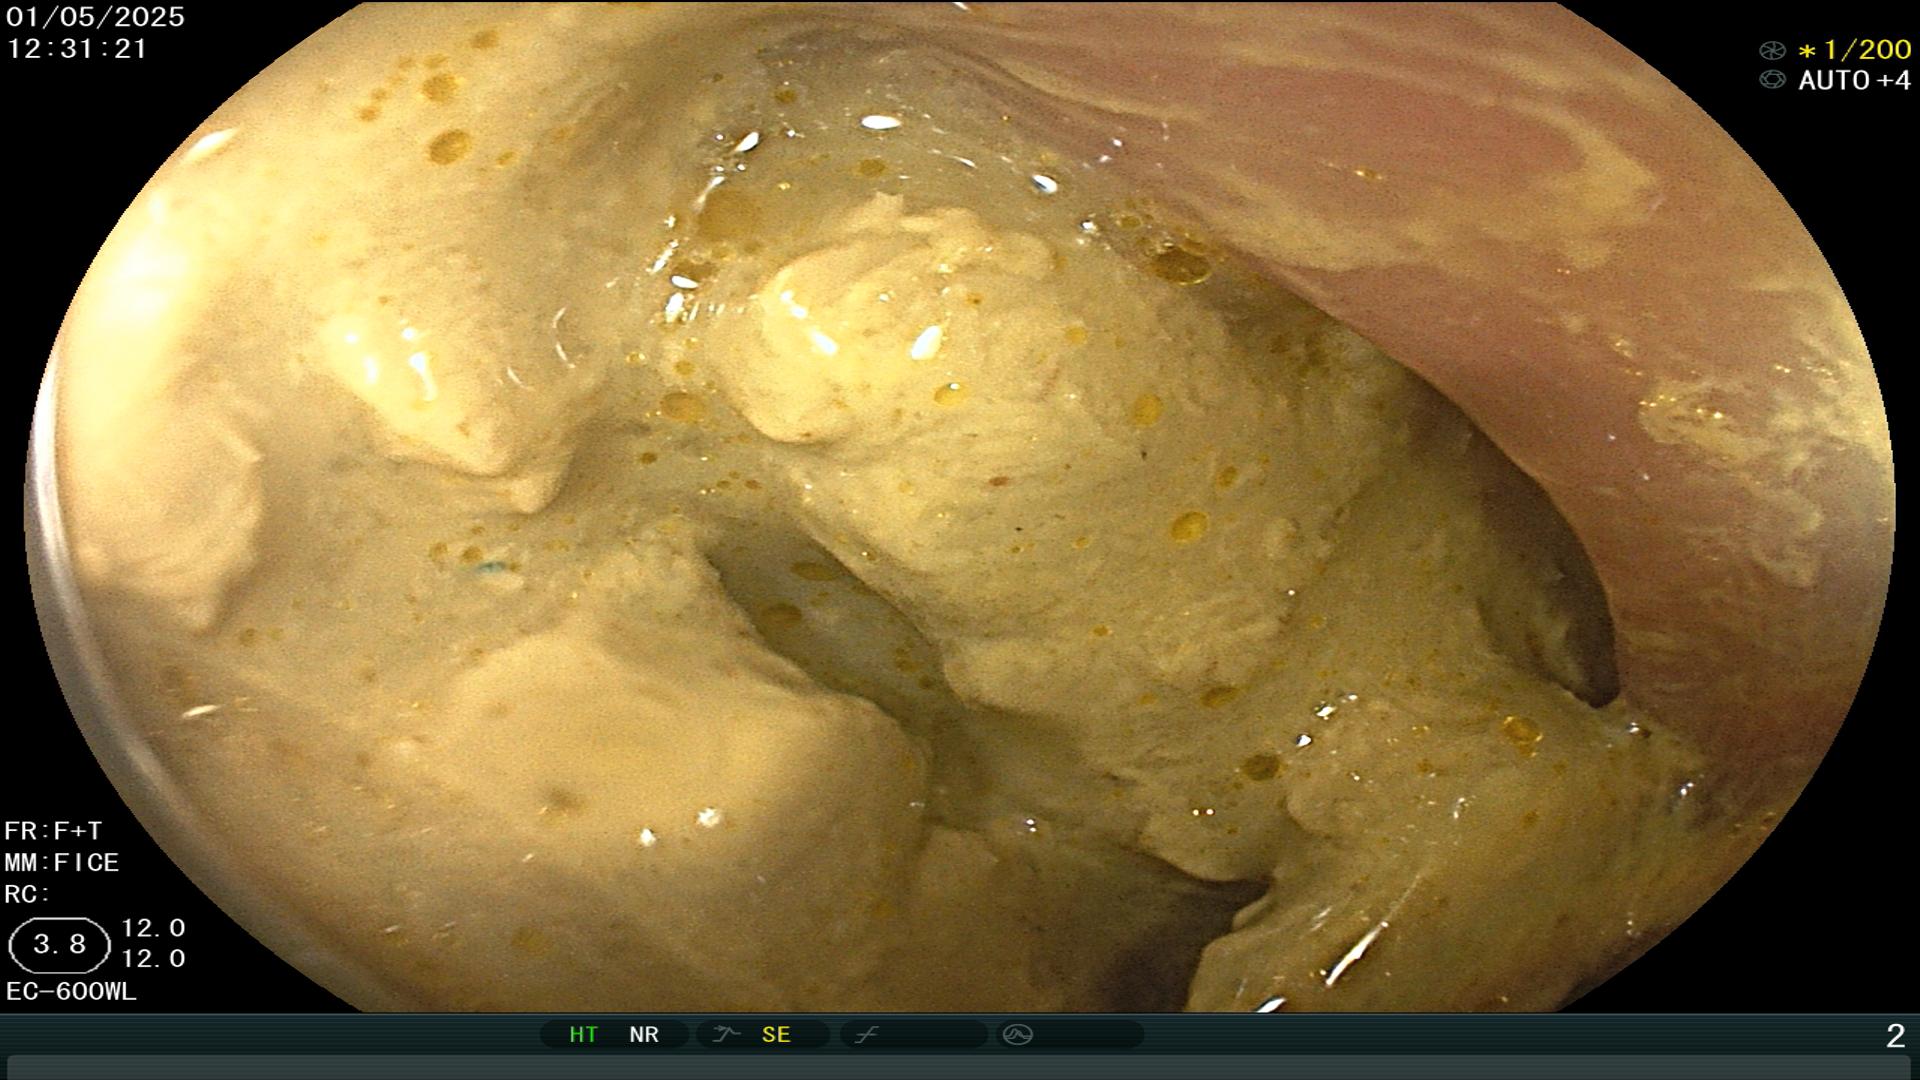
Task: Toggle the green HT indicator
Action: coord(583,1035)
